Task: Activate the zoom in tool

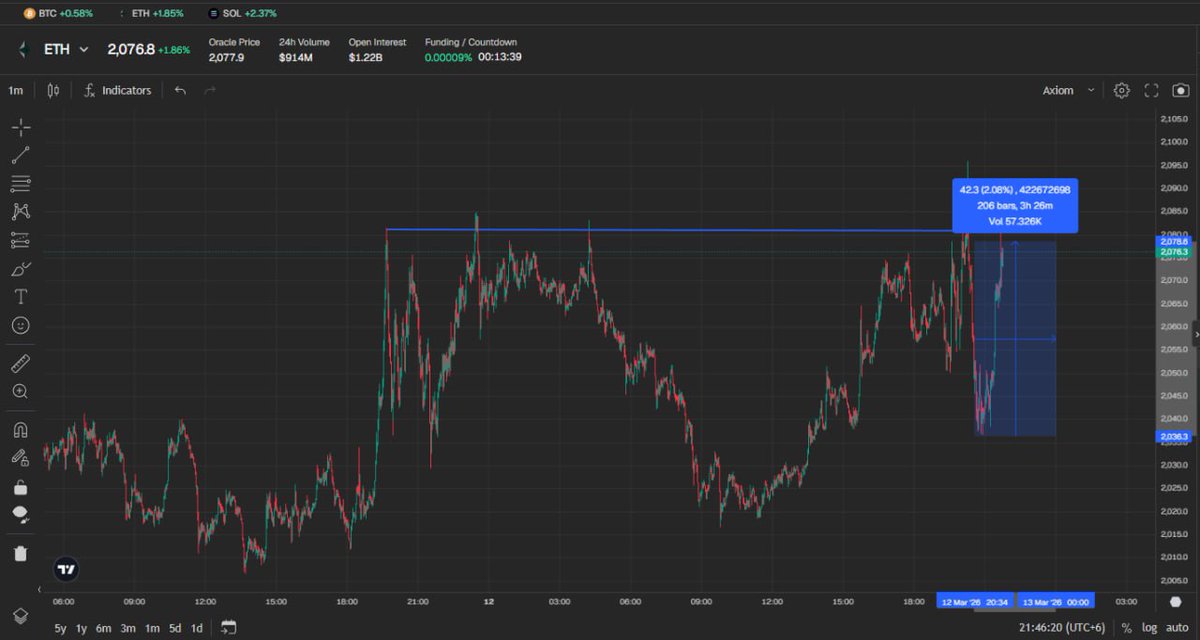Action: (x=21, y=392)
